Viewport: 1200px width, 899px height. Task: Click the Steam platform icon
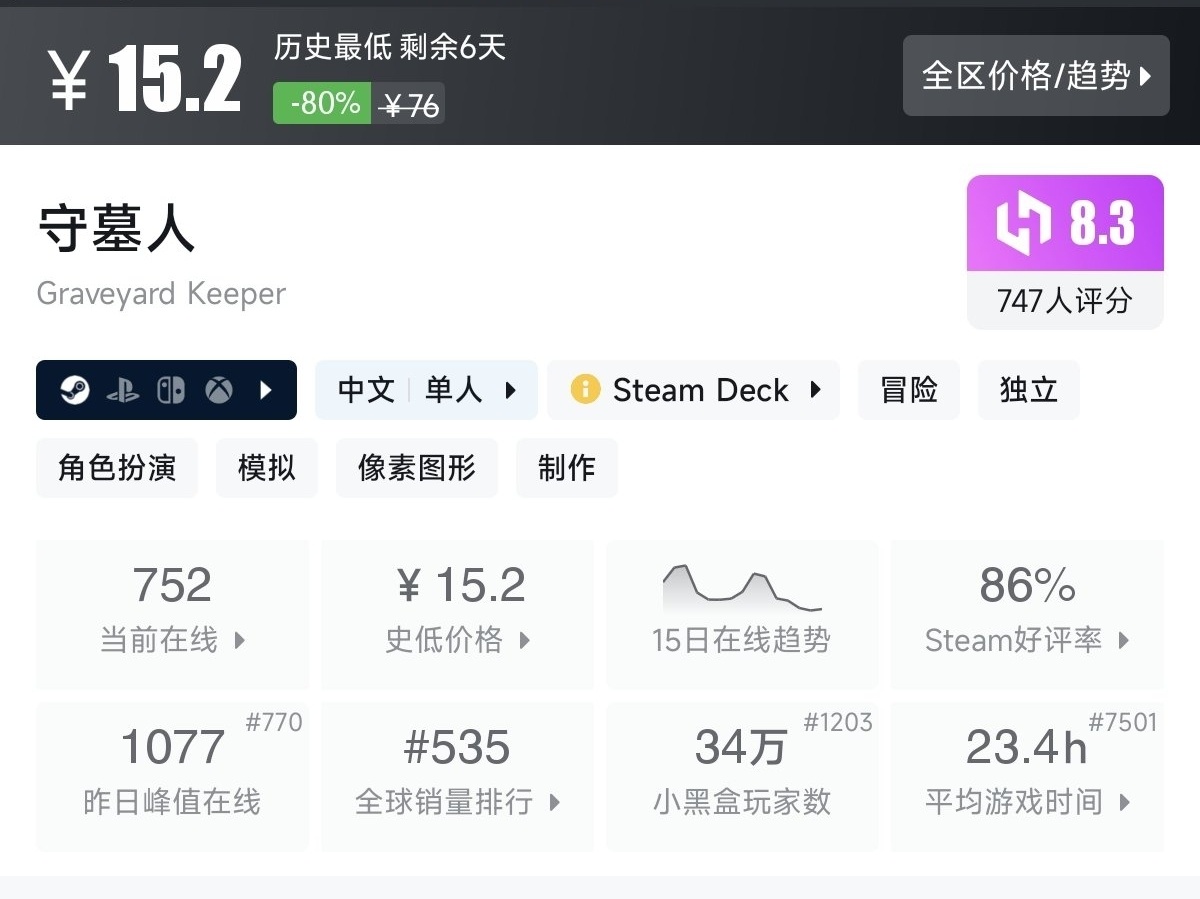click(75, 390)
